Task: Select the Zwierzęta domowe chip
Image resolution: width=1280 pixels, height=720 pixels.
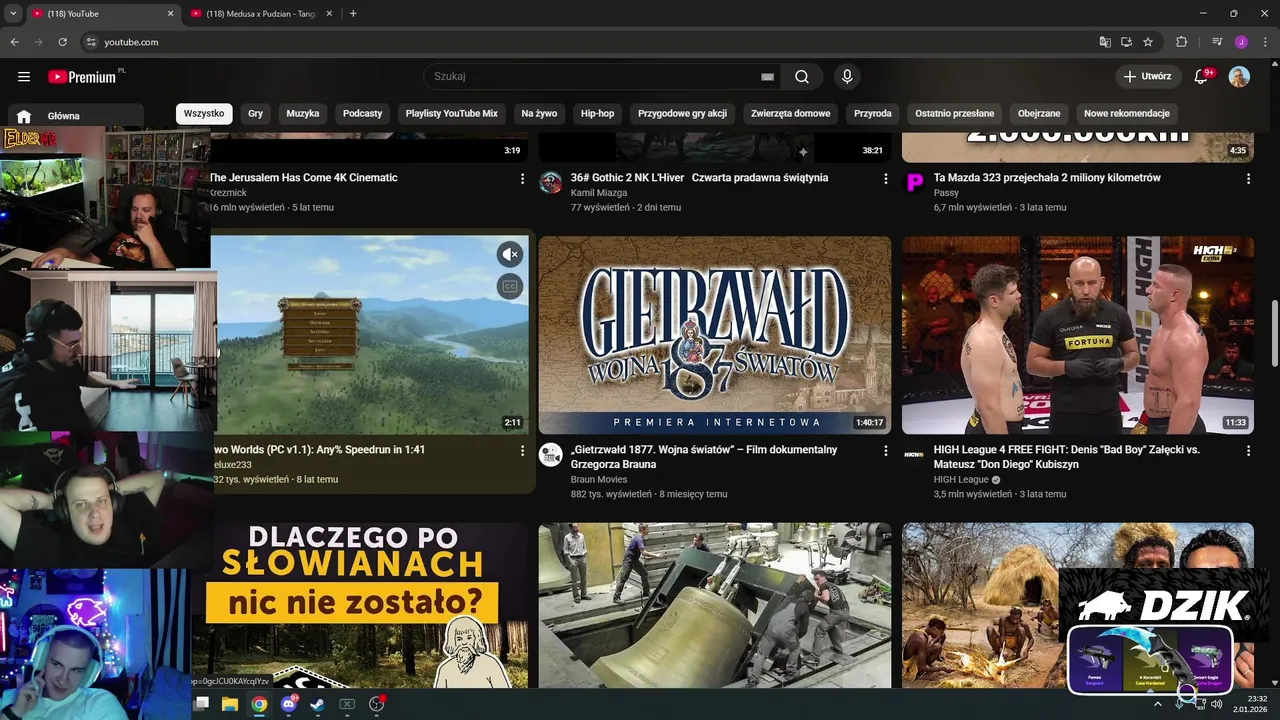Action: pos(790,114)
